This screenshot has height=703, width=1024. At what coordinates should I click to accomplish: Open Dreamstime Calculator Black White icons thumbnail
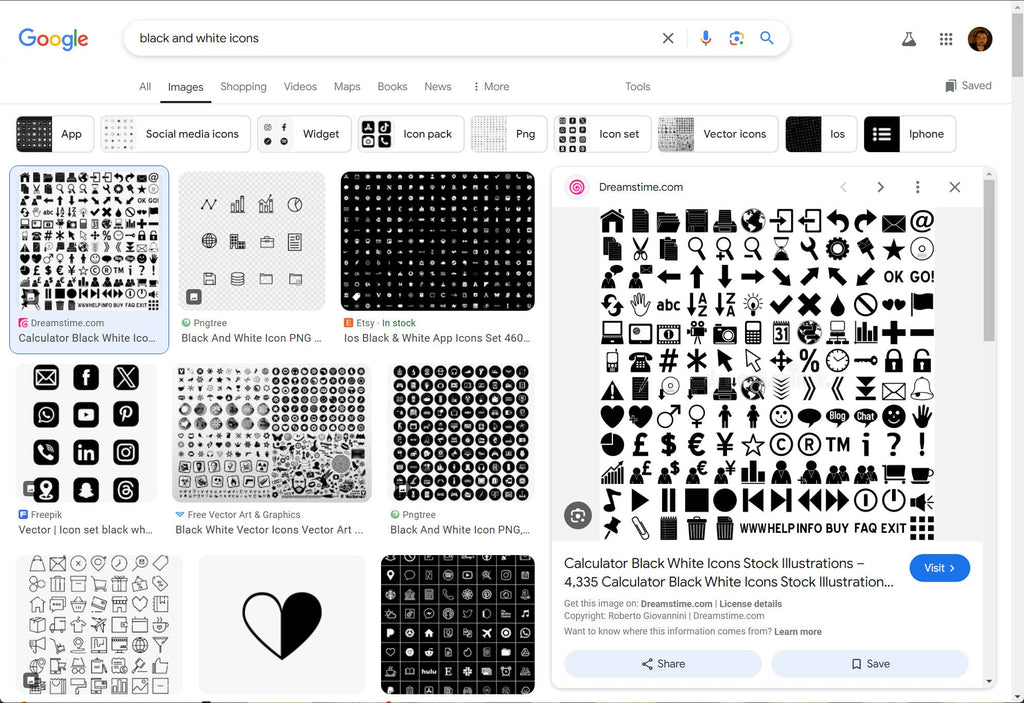89,240
